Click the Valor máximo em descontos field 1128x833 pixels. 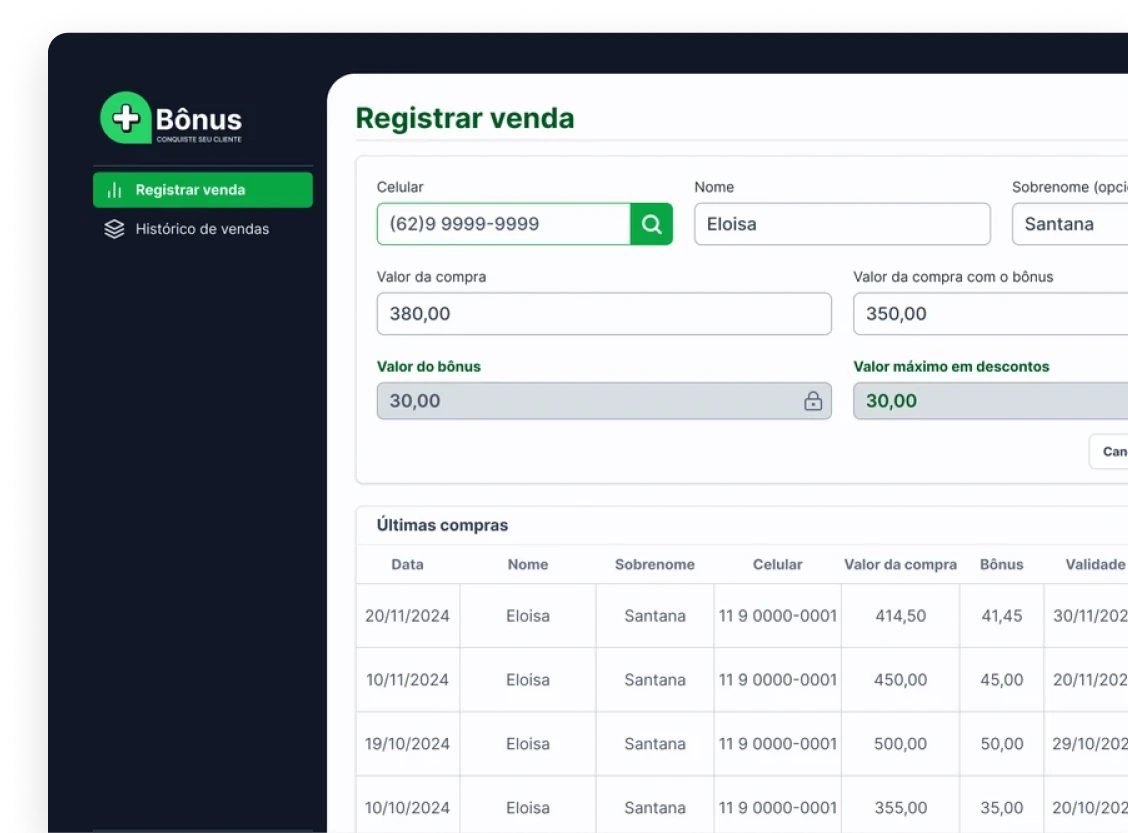pos(990,401)
